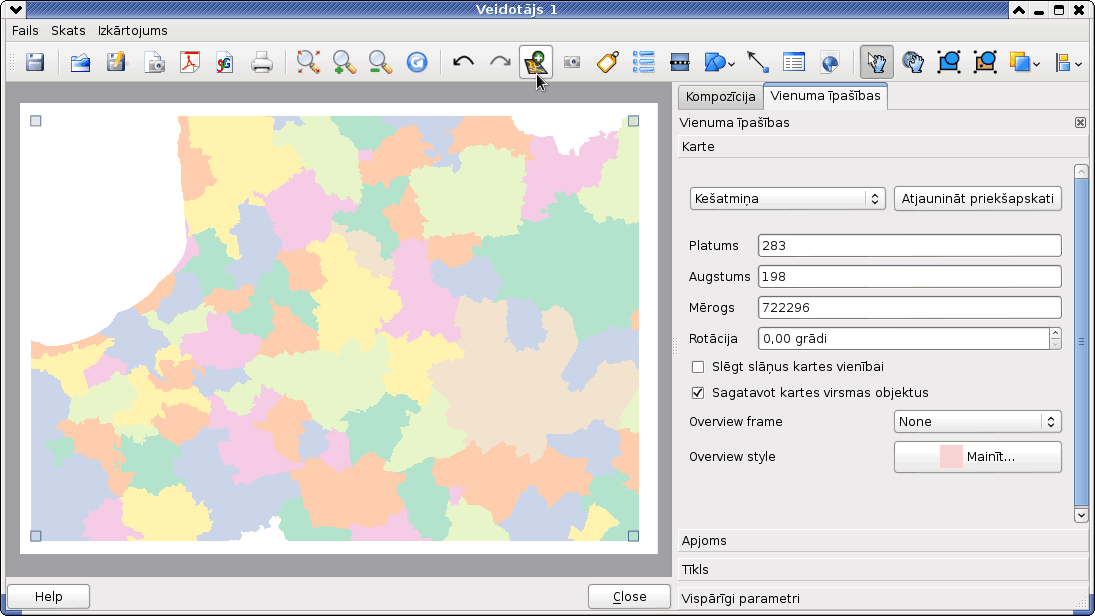Screen dimensions: 1095x616
Task: Click the globe page icon in toolbar
Action: pyautogui.click(x=830, y=62)
